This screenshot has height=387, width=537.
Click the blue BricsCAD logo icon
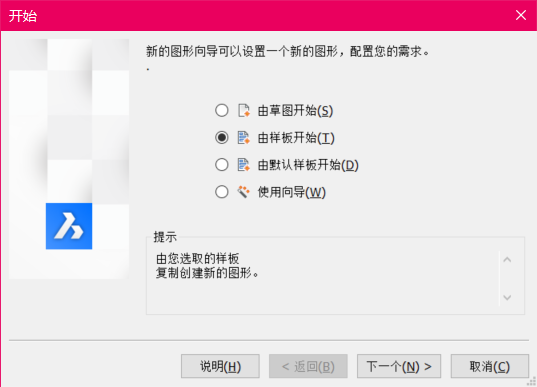(69, 226)
